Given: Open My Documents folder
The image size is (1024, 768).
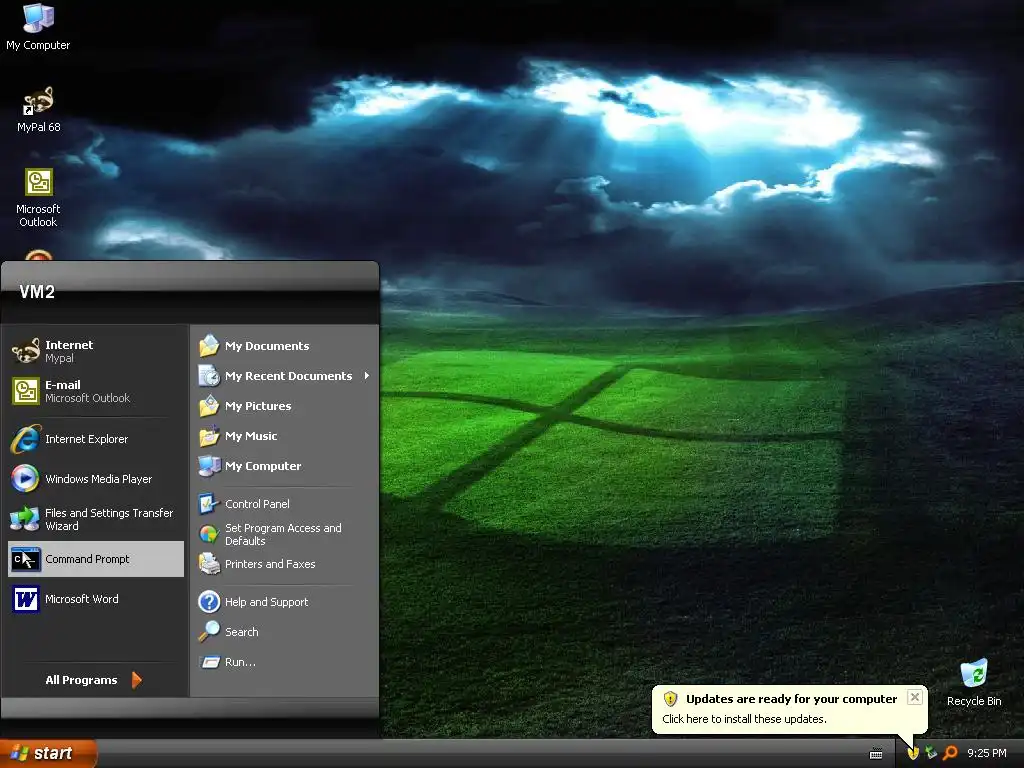Looking at the screenshot, I should [285, 346].
